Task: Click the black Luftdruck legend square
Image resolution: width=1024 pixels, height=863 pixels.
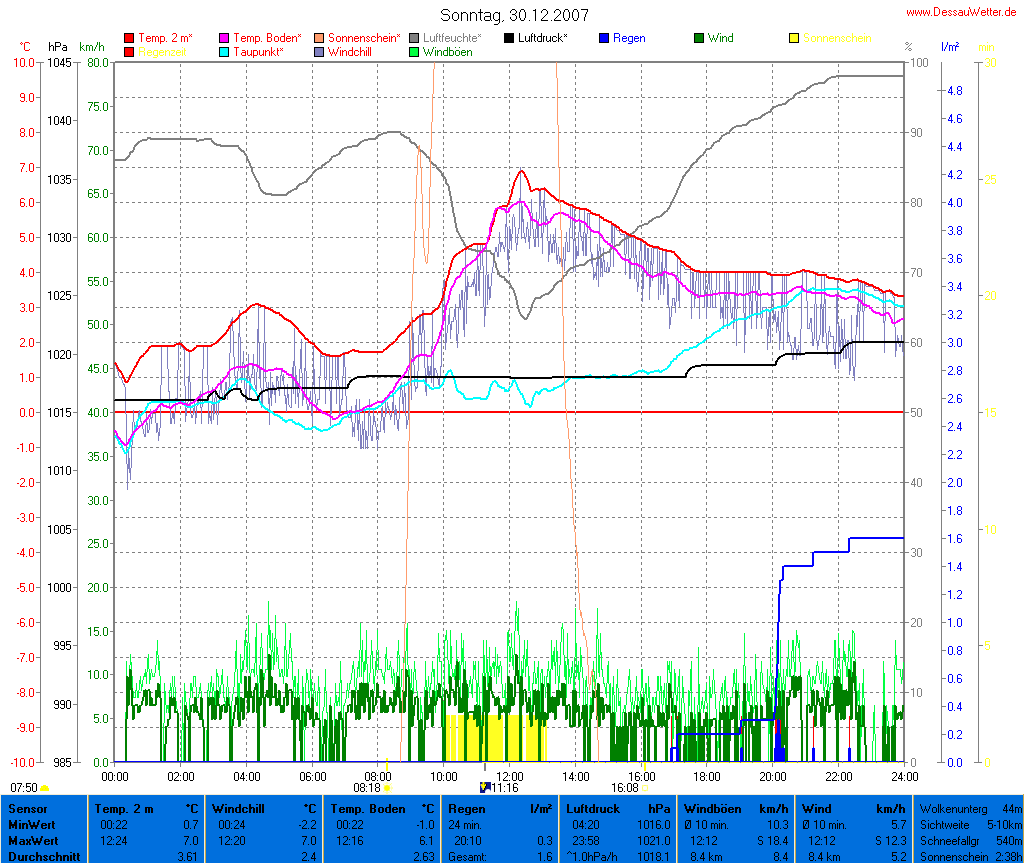Action: pos(509,39)
